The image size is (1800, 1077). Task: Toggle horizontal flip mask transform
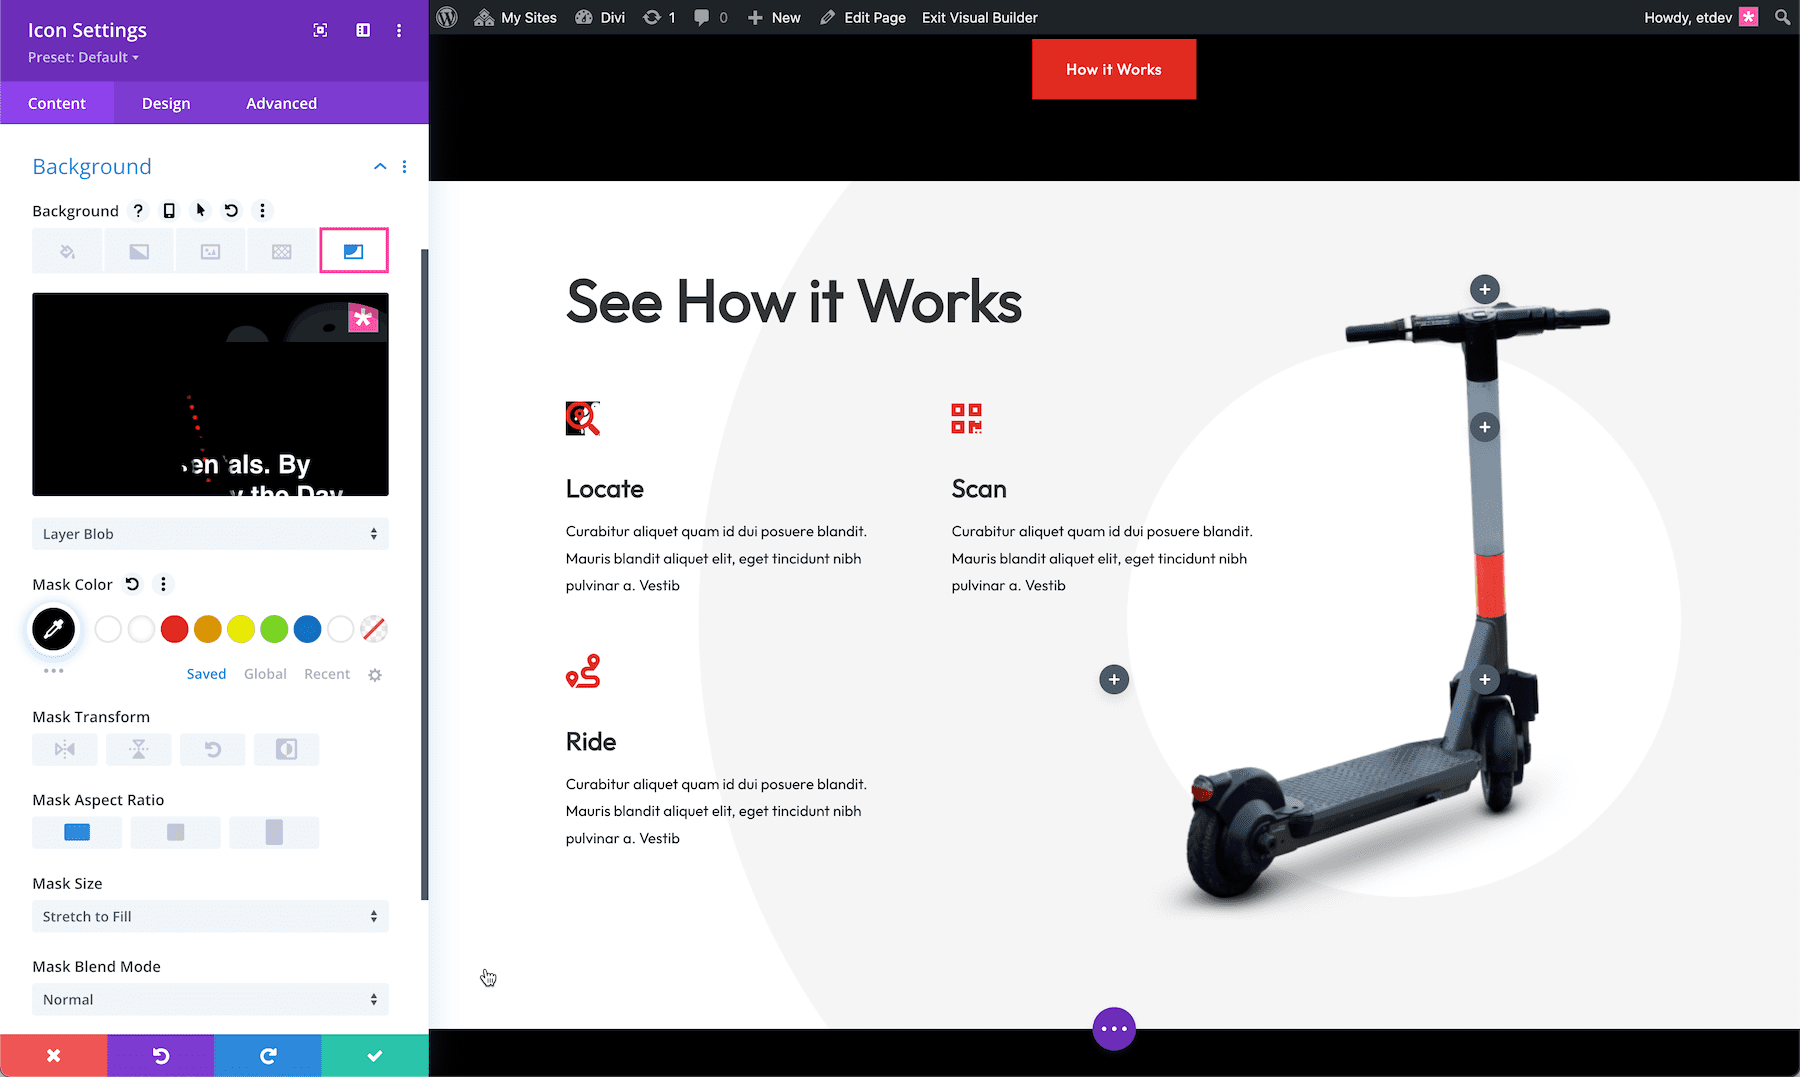tap(65, 749)
